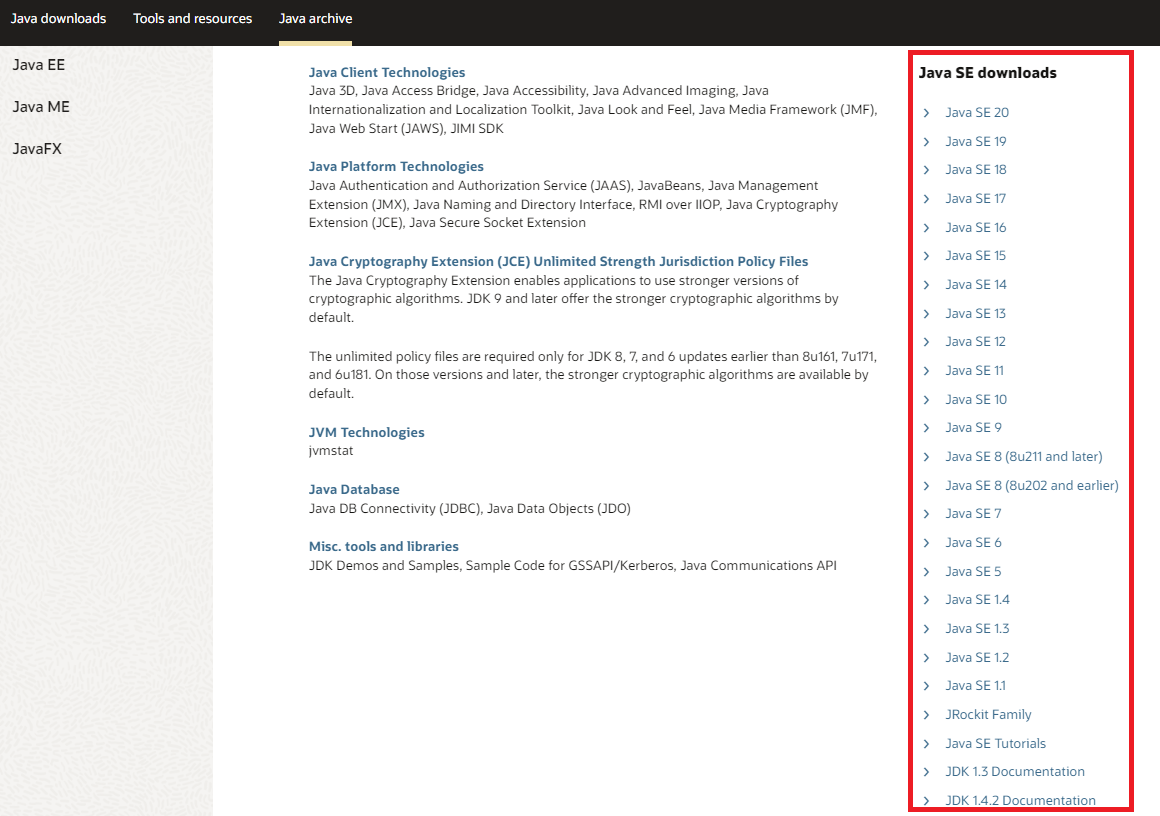Open the JRockit Family link
This screenshot has width=1160, height=816.
pyautogui.click(x=988, y=714)
